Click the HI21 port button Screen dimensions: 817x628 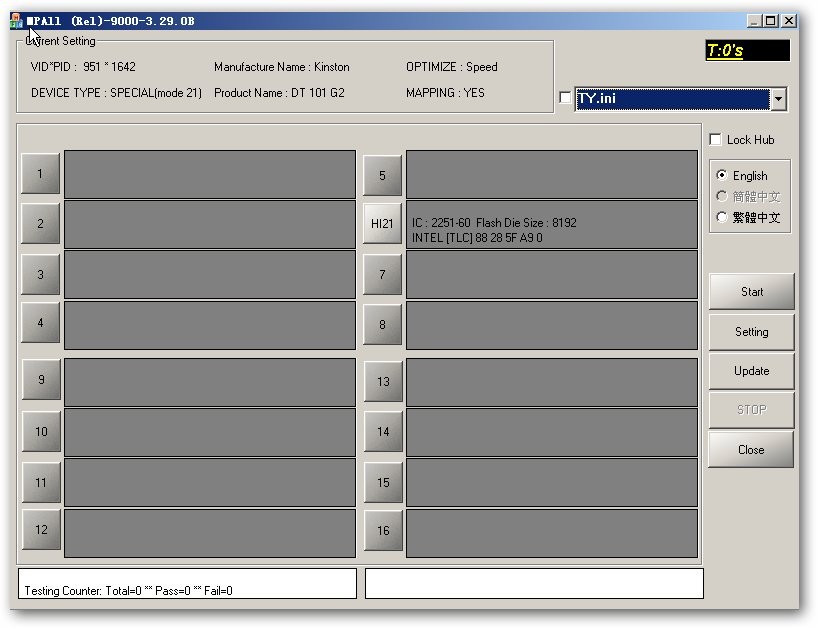382,224
